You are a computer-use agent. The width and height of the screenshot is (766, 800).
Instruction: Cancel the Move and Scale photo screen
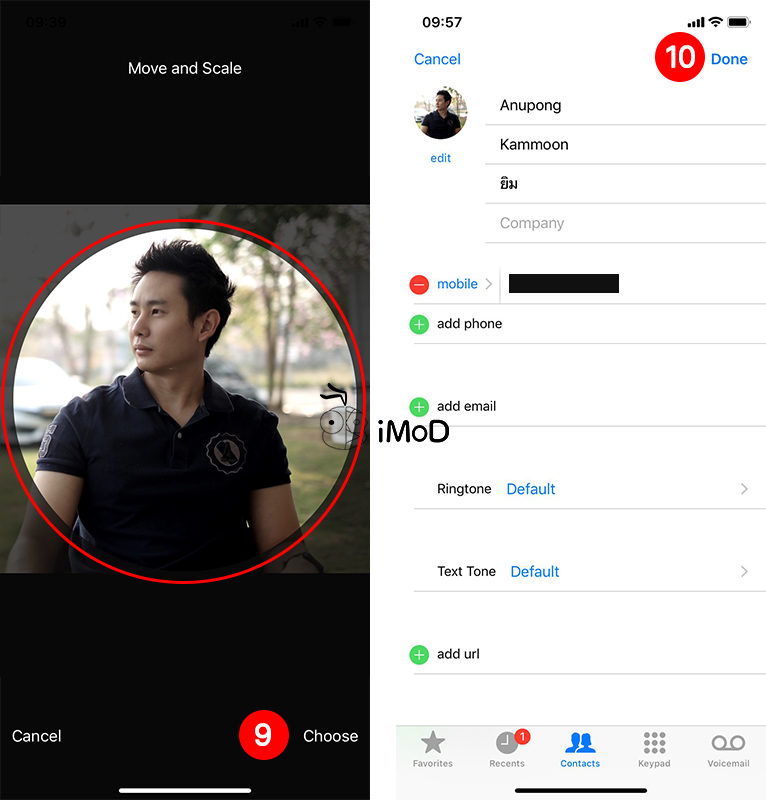(37, 736)
